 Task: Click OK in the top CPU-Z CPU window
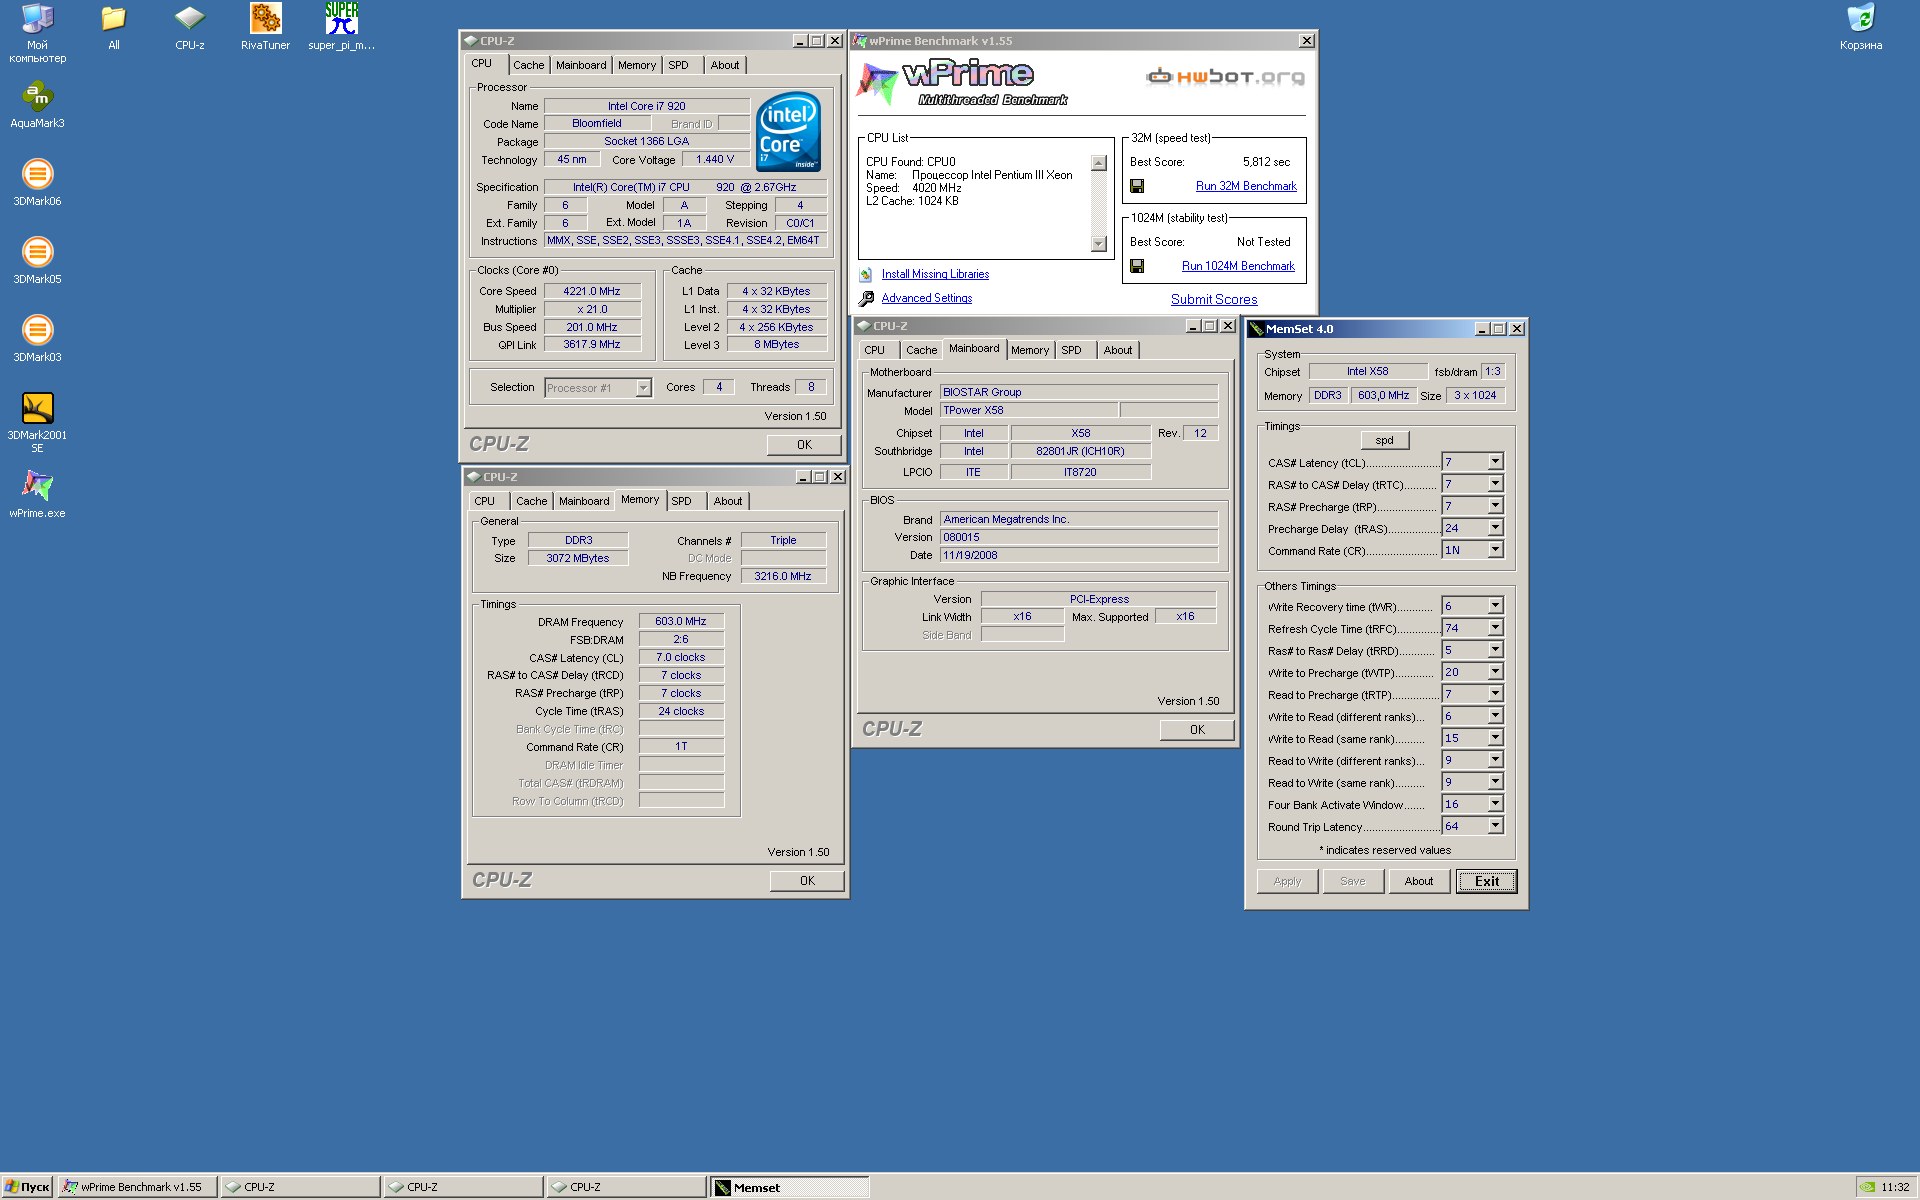(805, 445)
